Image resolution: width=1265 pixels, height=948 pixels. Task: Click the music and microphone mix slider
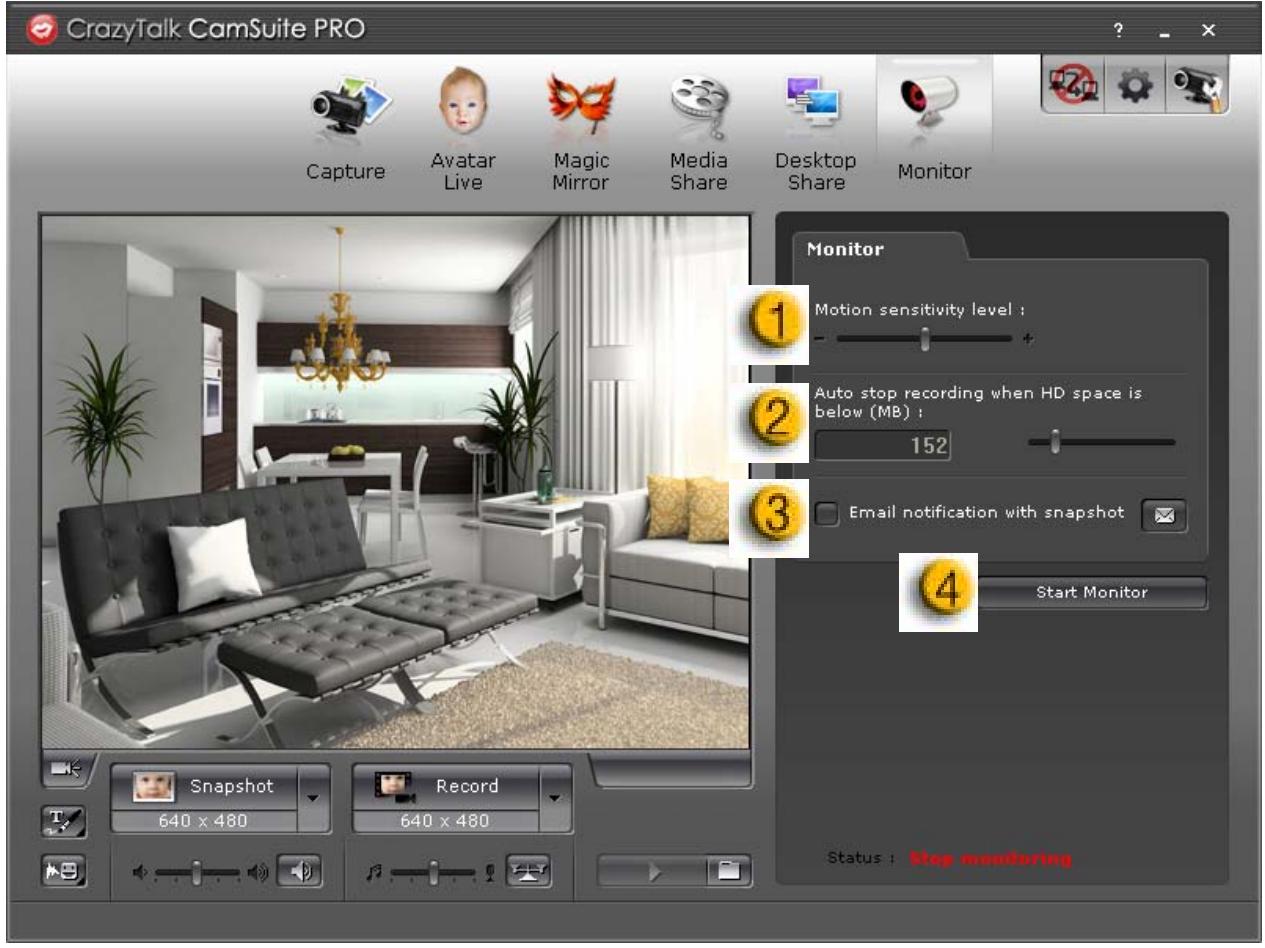pyautogui.click(x=434, y=872)
